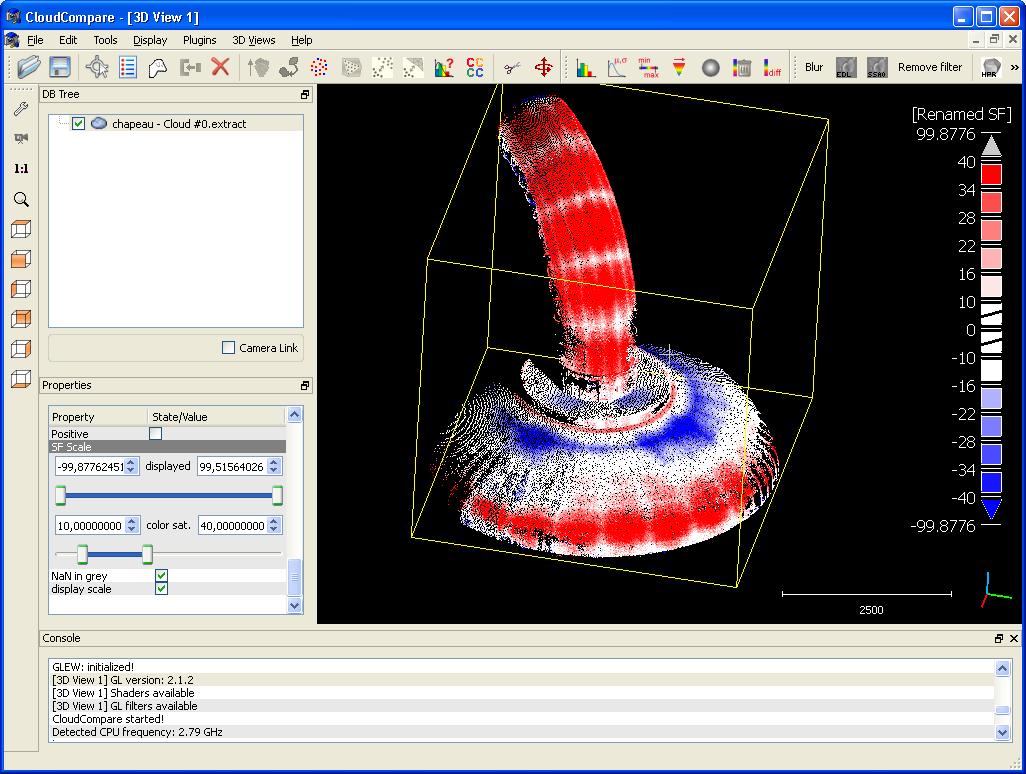This screenshot has height=774, width=1026.
Task: Click the red X delete icon
Action: point(221,67)
